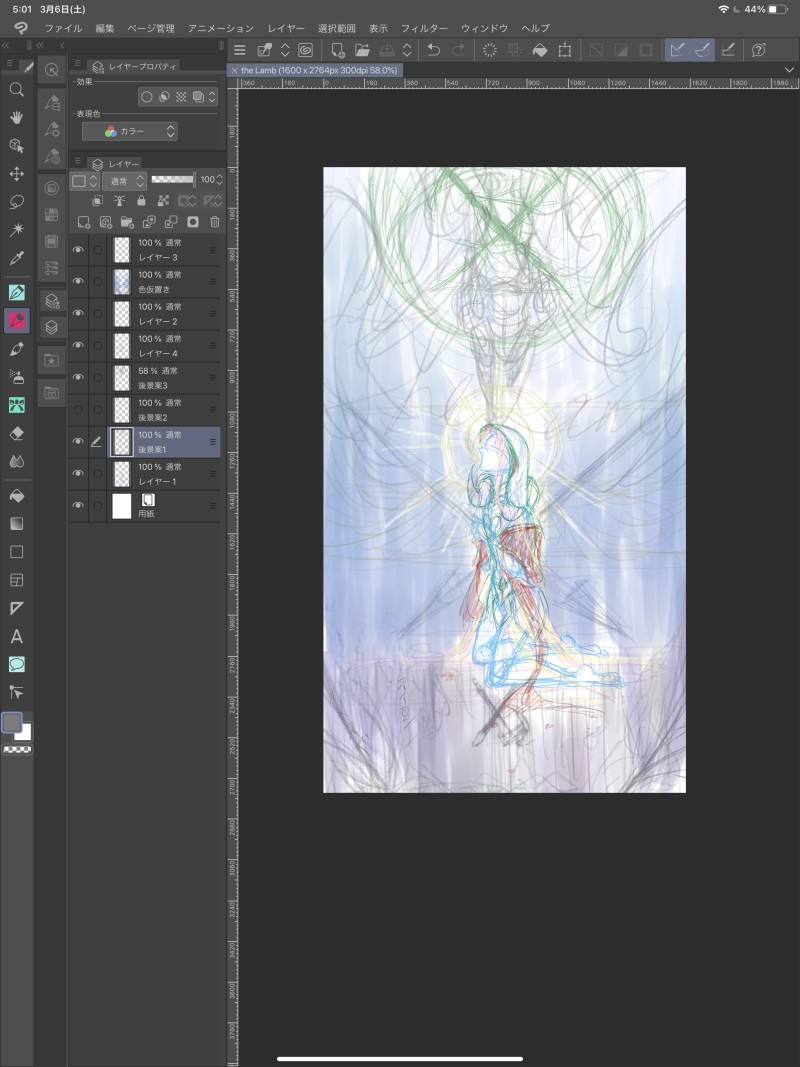800x1067 pixels.
Task: Select the Fill bucket tool in toolbox
Action: click(x=16, y=496)
